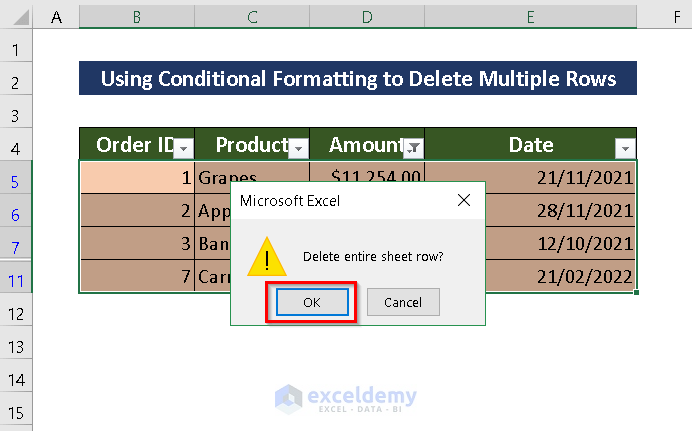Select row 11 header
Image resolution: width=692 pixels, height=431 pixels.
[16, 280]
